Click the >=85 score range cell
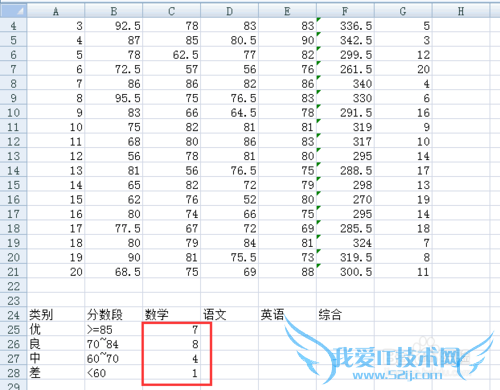The image size is (500, 390). click(114, 329)
